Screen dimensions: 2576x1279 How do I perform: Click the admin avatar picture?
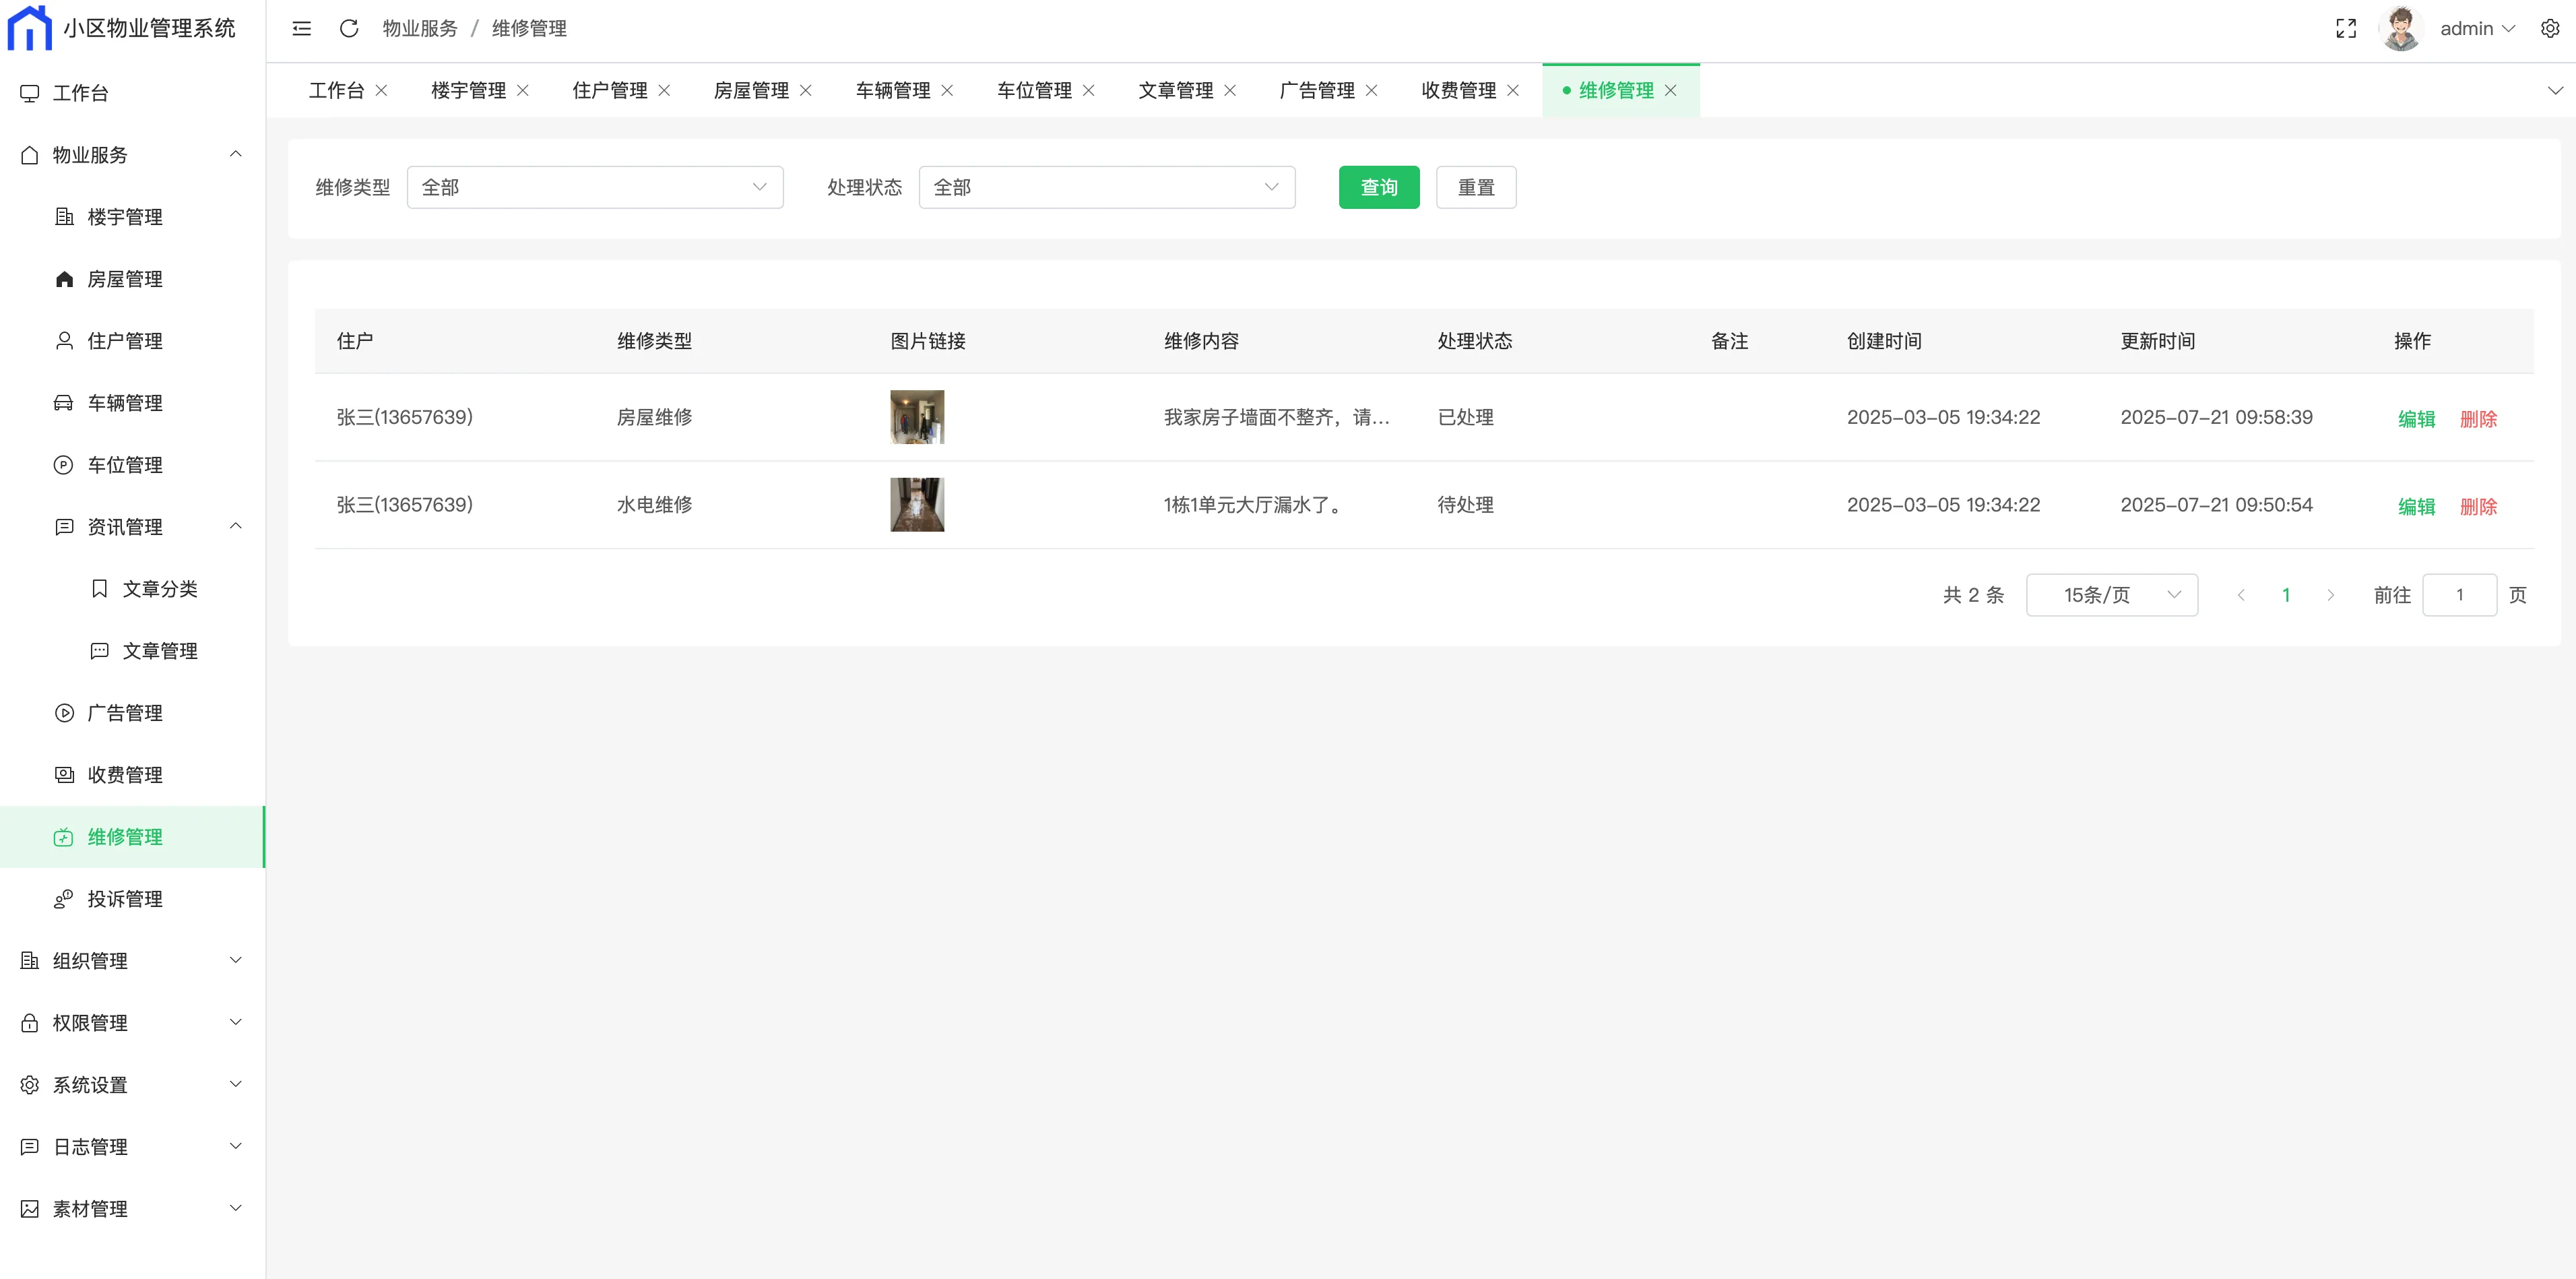pos(2402,29)
